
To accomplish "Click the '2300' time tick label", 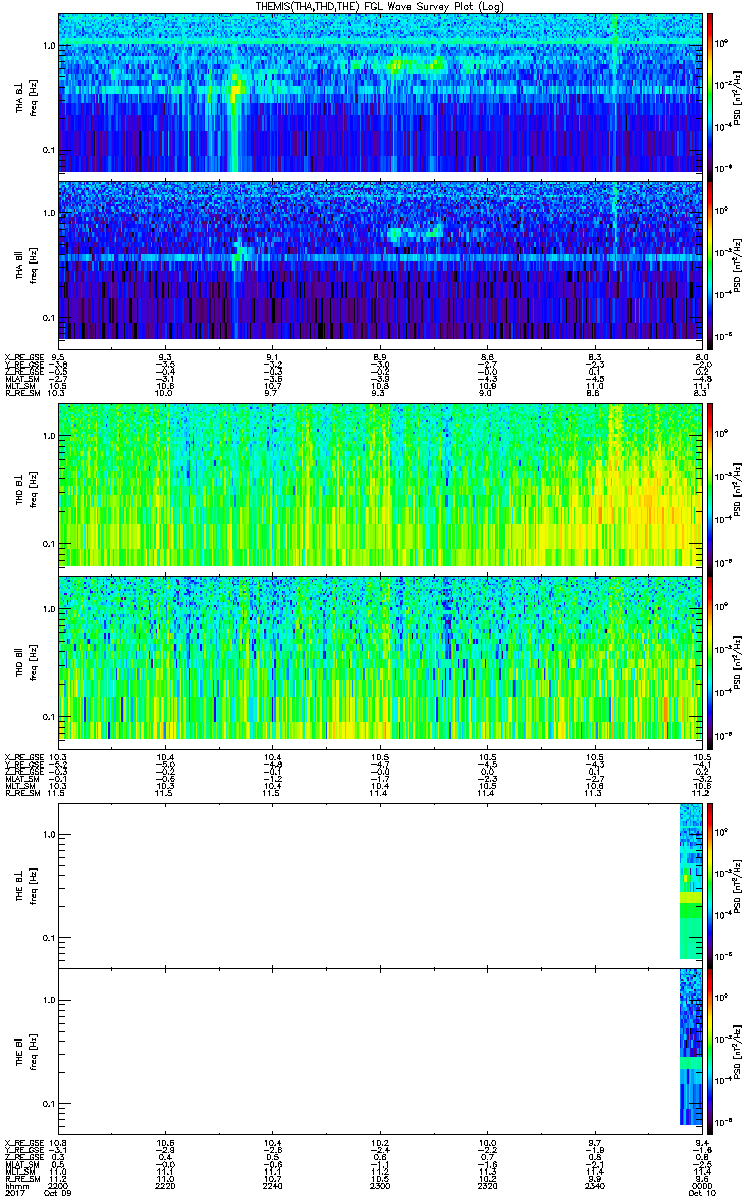I will coord(380,1184).
